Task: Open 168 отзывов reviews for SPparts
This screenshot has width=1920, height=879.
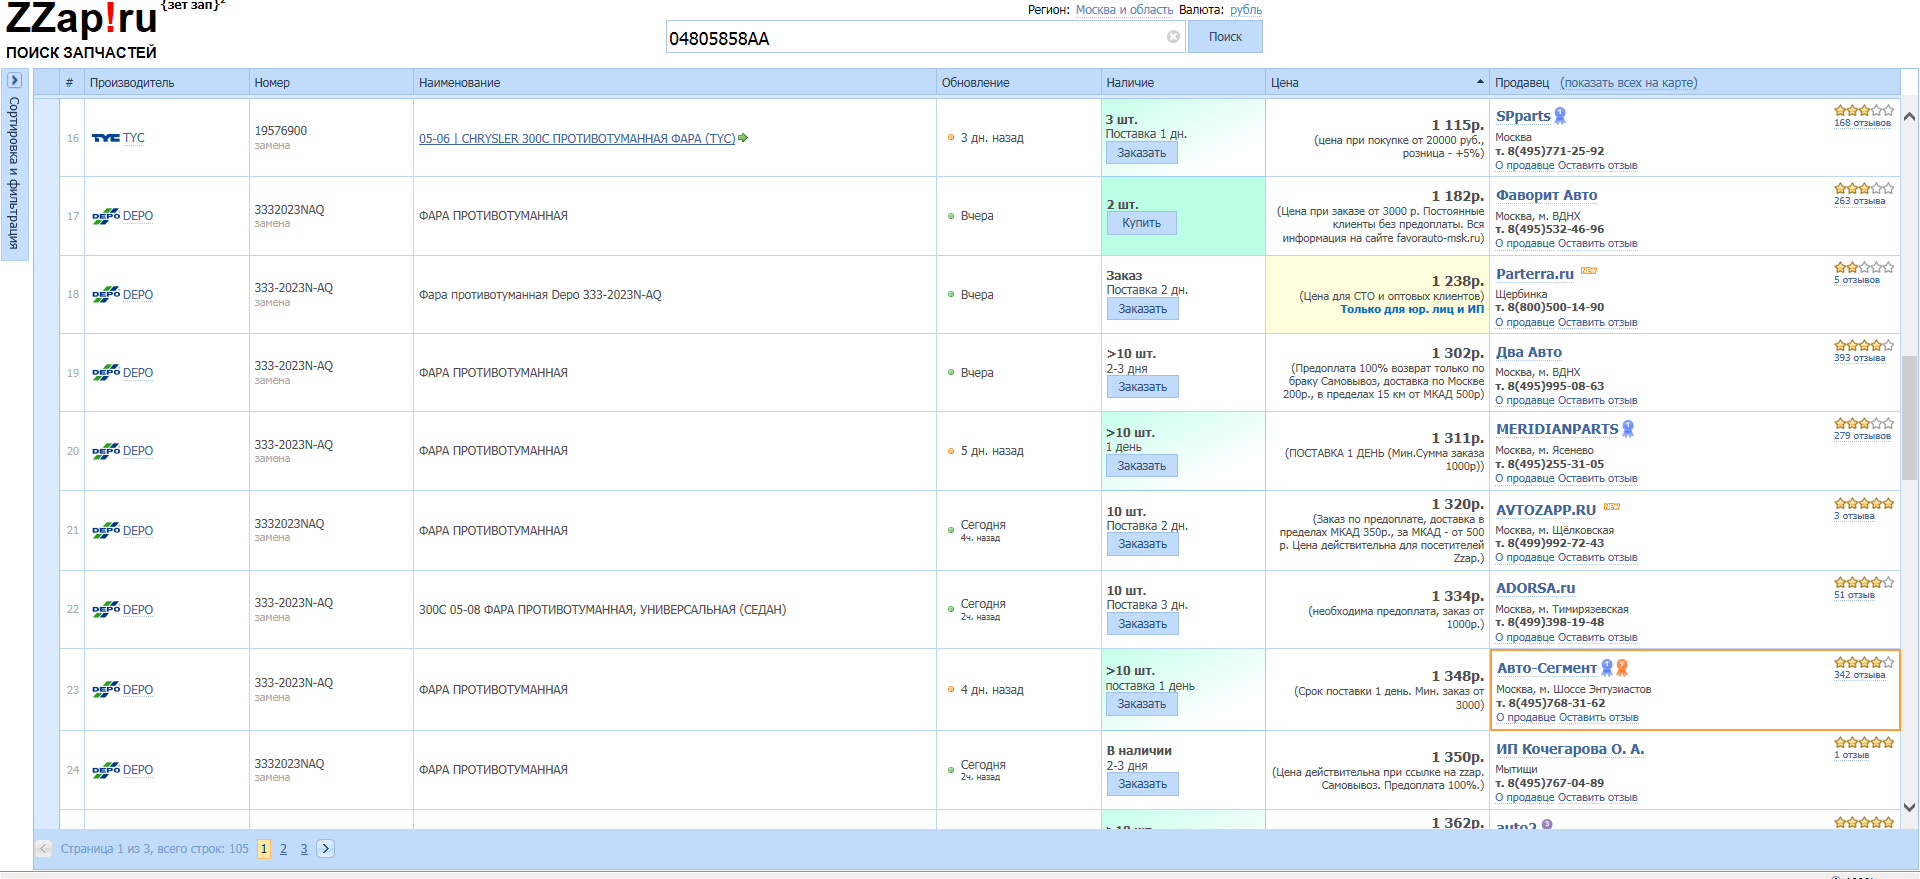Action: (x=1862, y=123)
